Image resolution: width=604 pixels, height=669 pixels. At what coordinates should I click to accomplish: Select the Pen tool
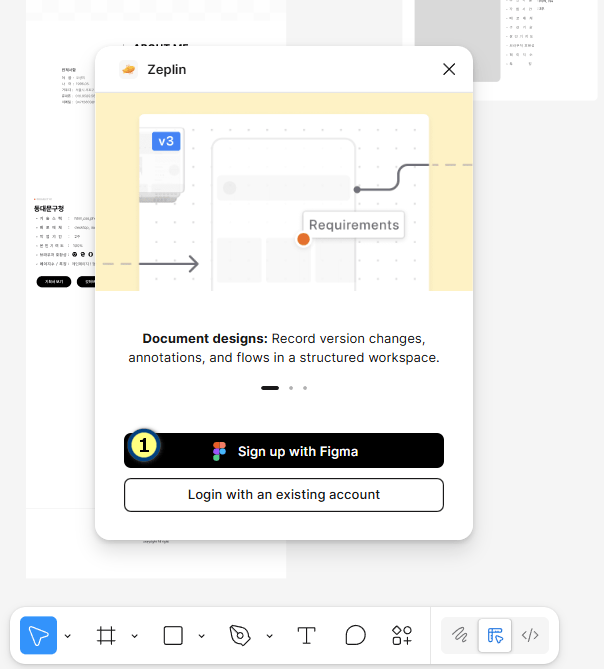point(240,635)
